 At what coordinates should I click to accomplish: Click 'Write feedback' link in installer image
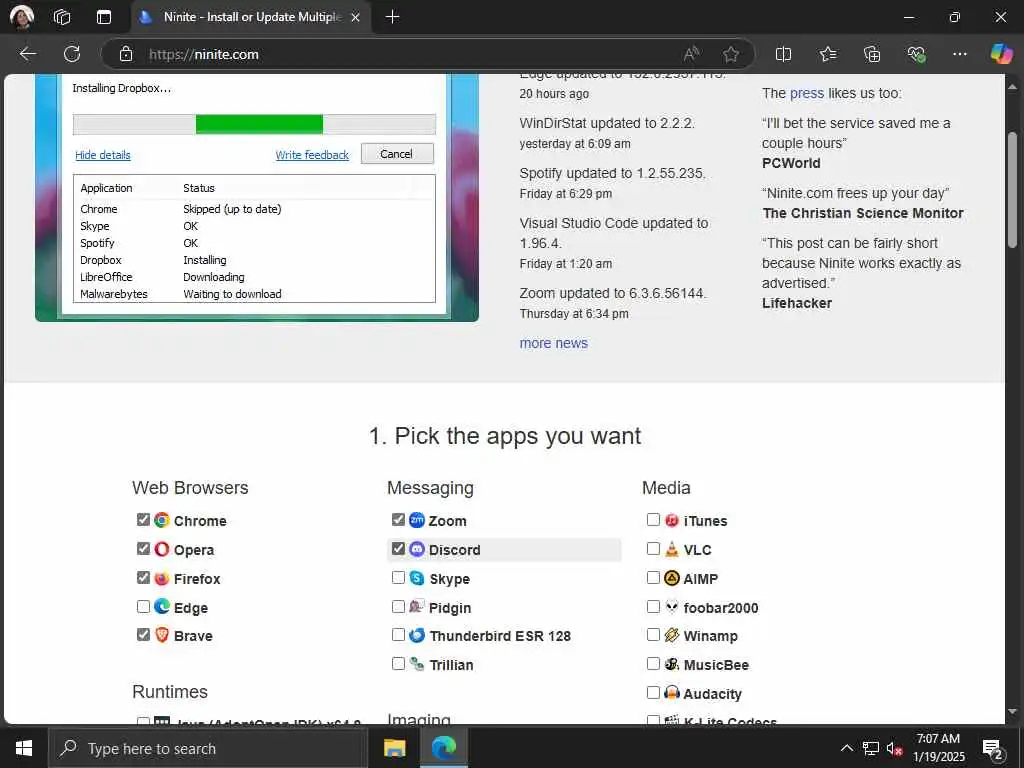(312, 155)
